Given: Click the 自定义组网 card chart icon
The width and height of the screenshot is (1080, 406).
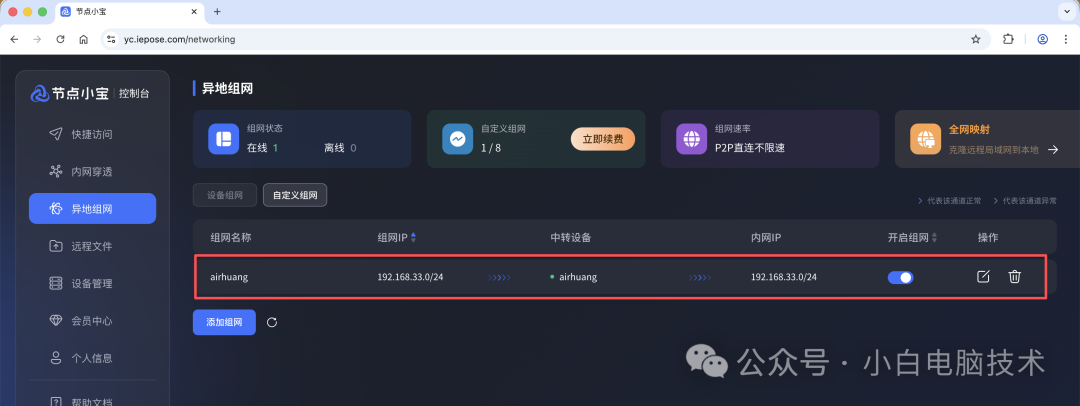Looking at the screenshot, I should click(x=457, y=139).
